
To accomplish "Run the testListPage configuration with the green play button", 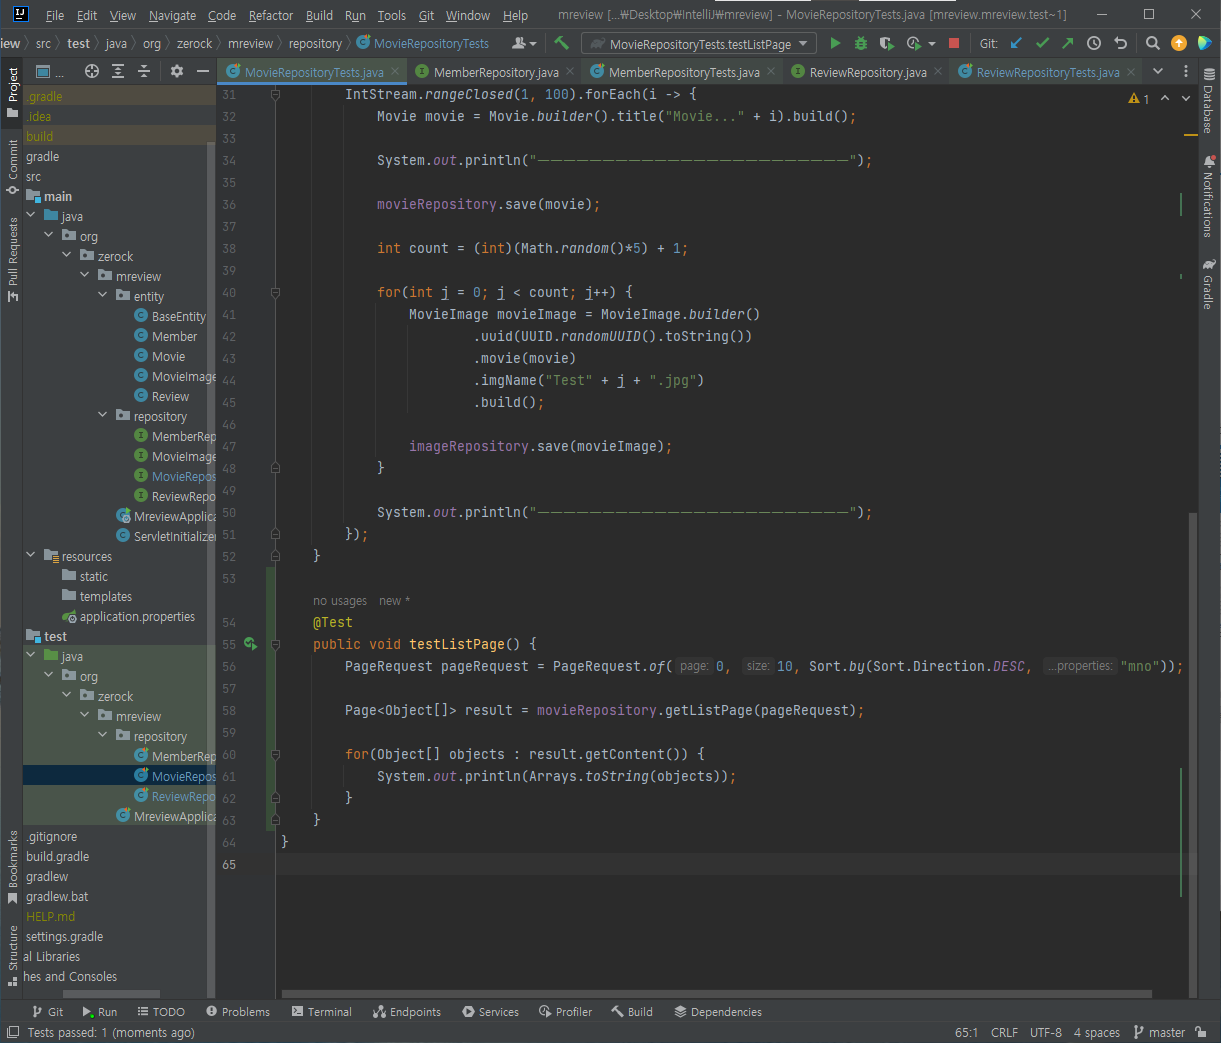I will coord(835,43).
